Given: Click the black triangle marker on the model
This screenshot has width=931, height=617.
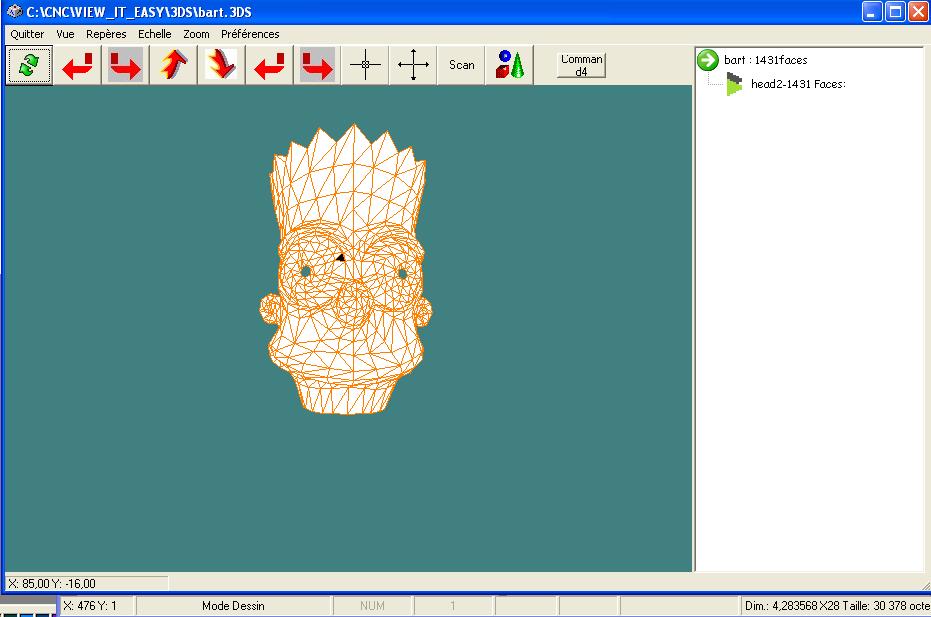Looking at the screenshot, I should click(x=340, y=258).
